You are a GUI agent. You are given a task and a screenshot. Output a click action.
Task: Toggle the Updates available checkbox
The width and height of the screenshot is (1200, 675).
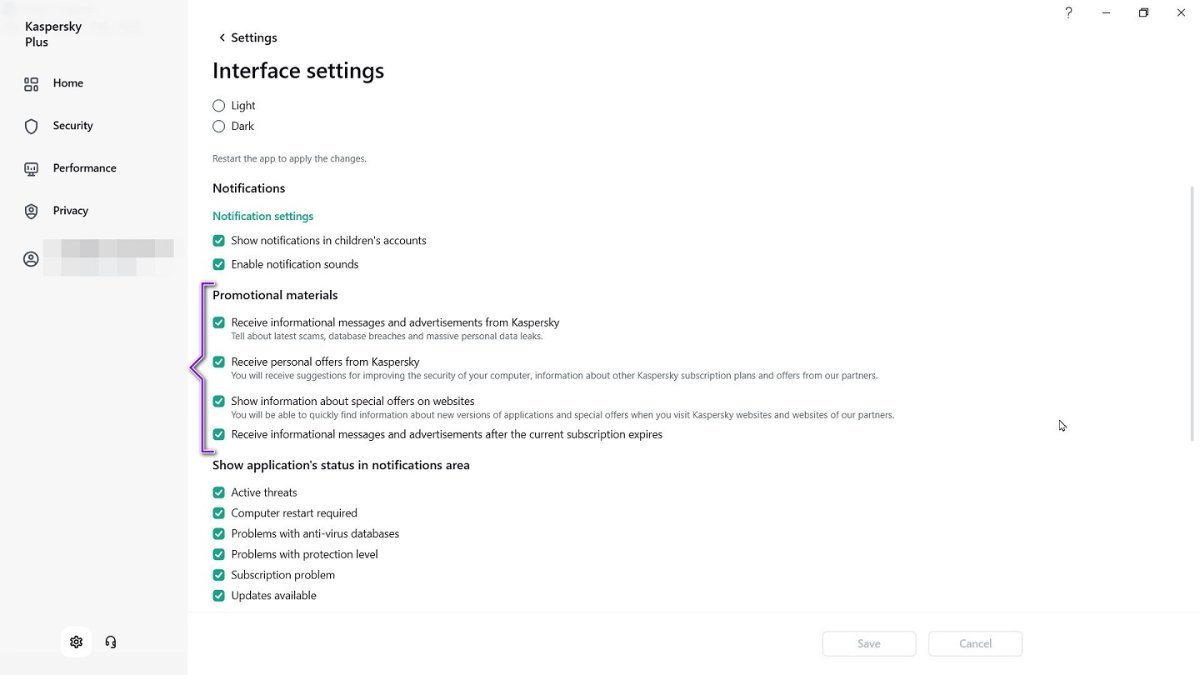[219, 596]
